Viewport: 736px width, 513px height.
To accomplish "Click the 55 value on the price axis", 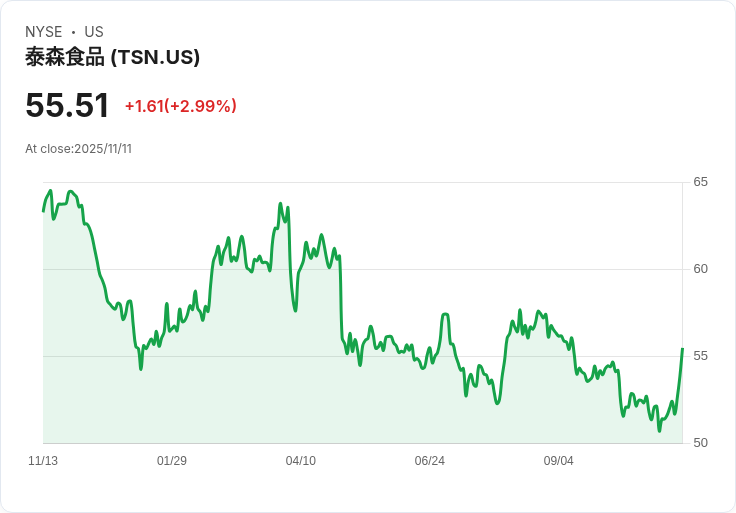I will pos(700,356).
